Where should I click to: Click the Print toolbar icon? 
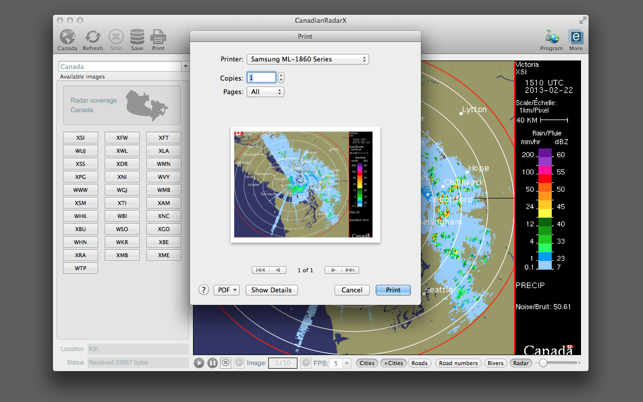158,40
